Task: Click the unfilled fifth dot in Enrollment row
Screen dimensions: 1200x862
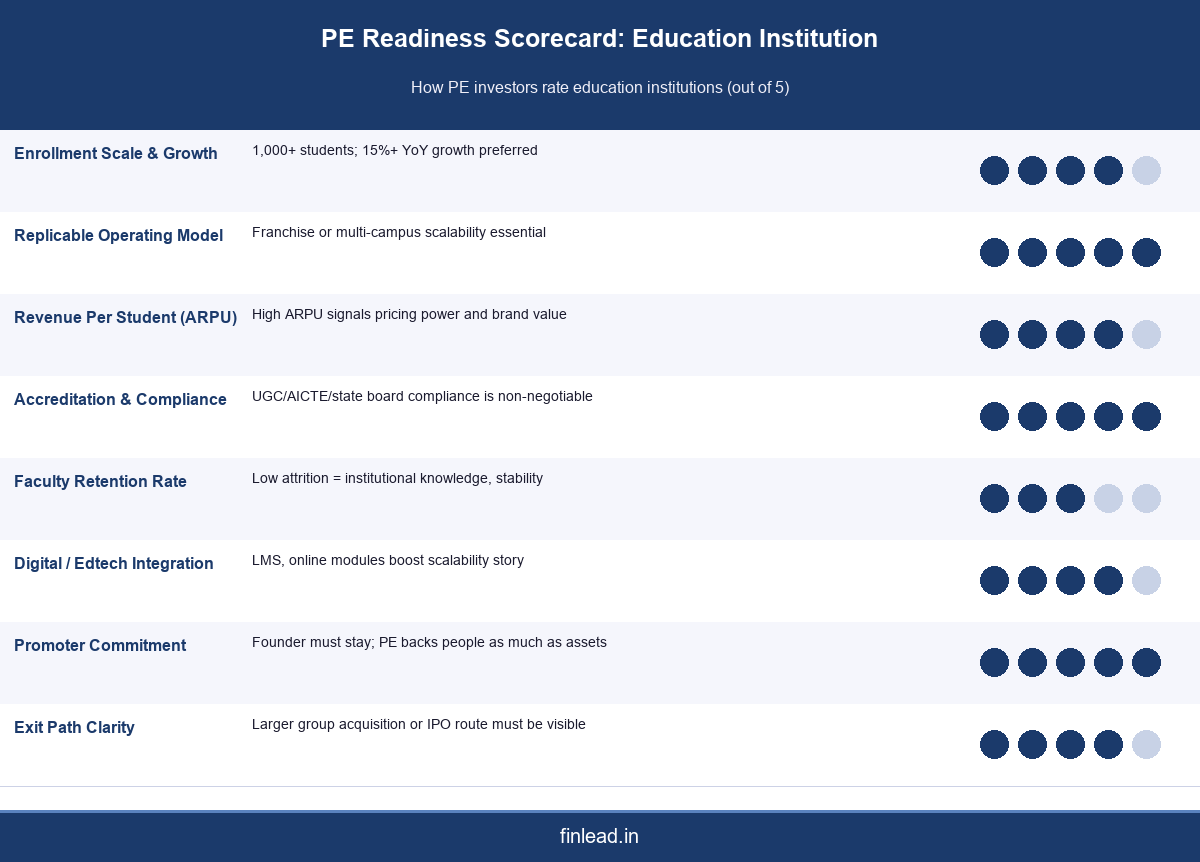Action: click(x=1146, y=170)
